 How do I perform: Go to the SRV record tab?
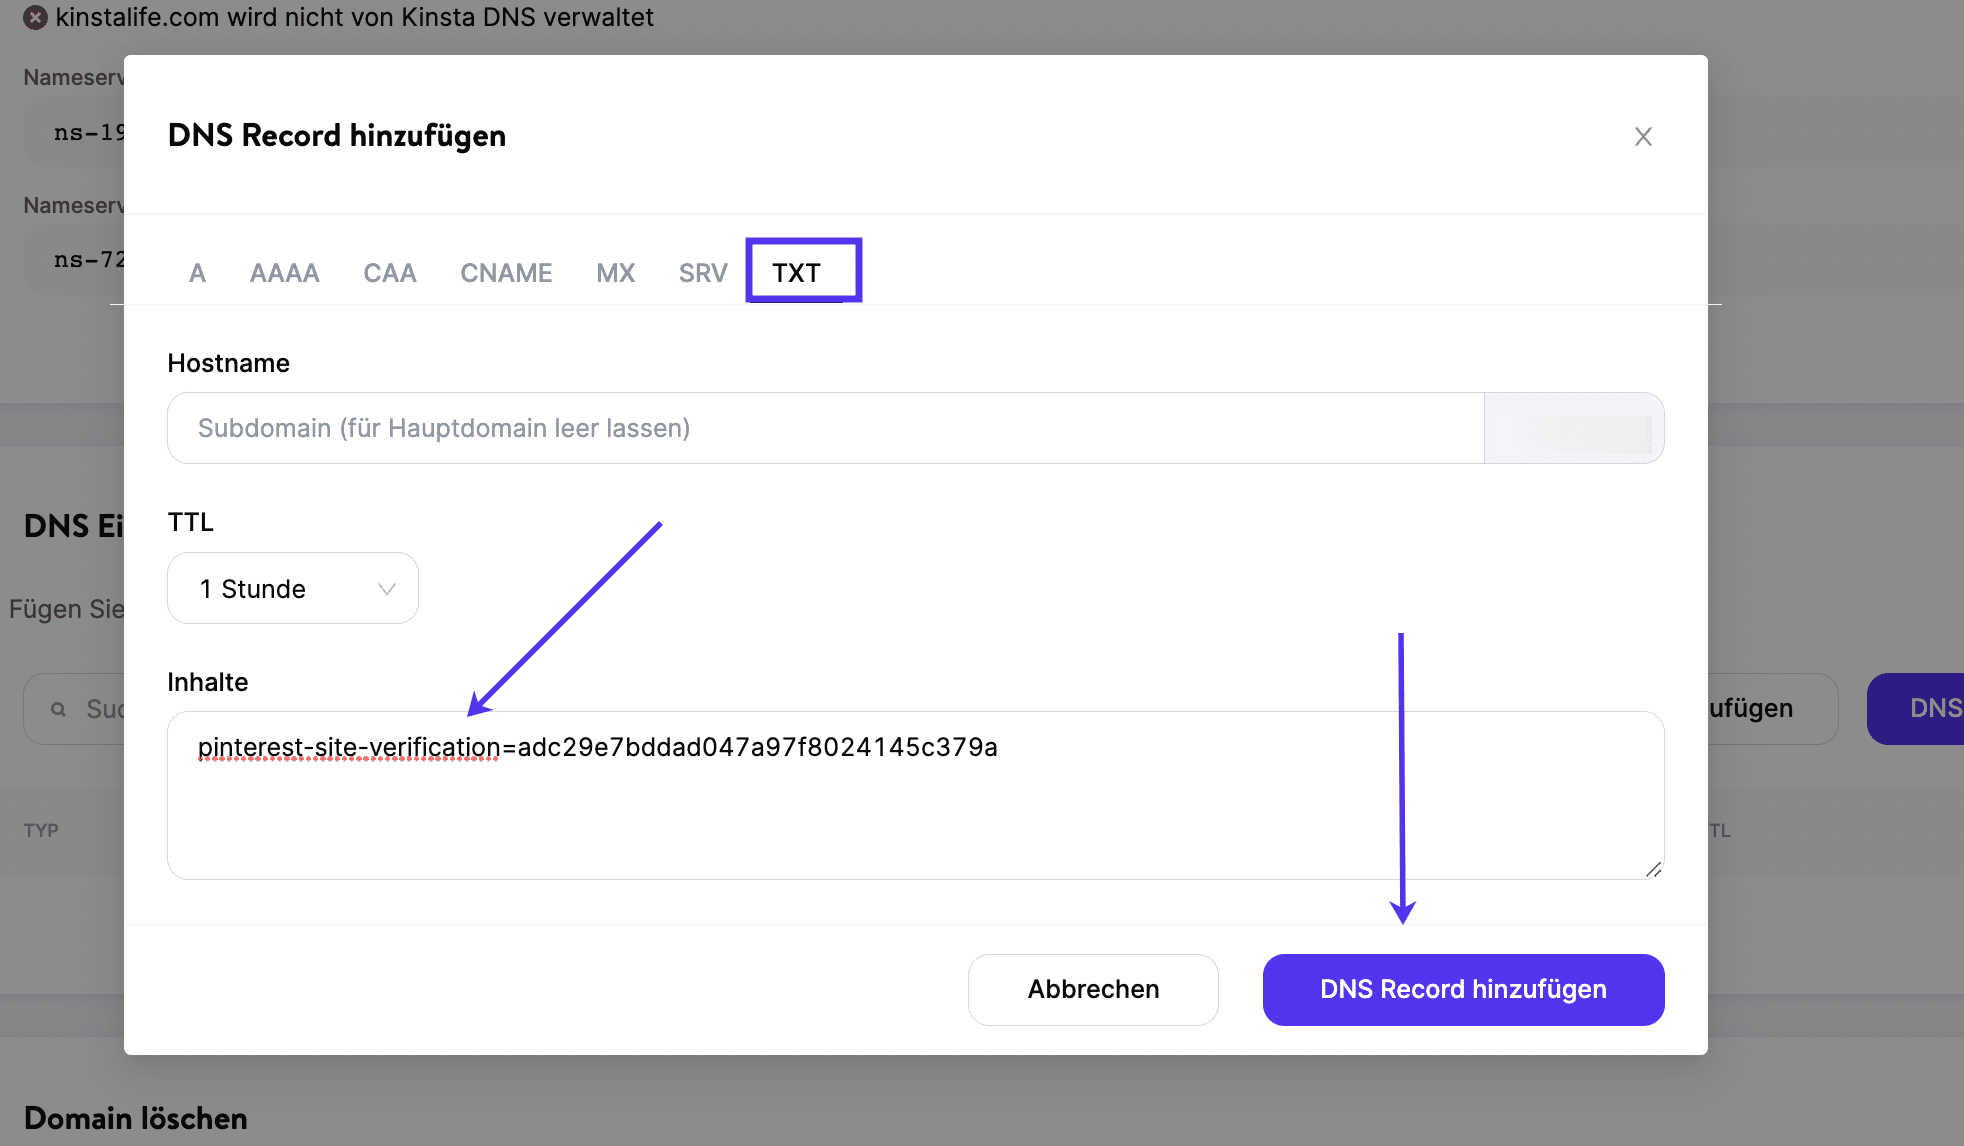coord(702,273)
